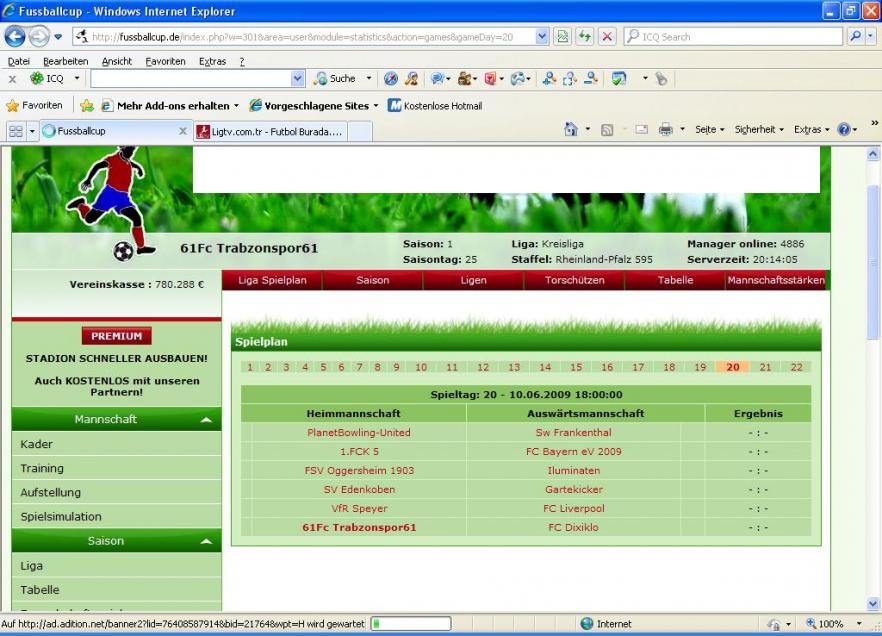The image size is (882, 636).
Task: Click the FC Dixiklo team link
Action: tap(573, 527)
